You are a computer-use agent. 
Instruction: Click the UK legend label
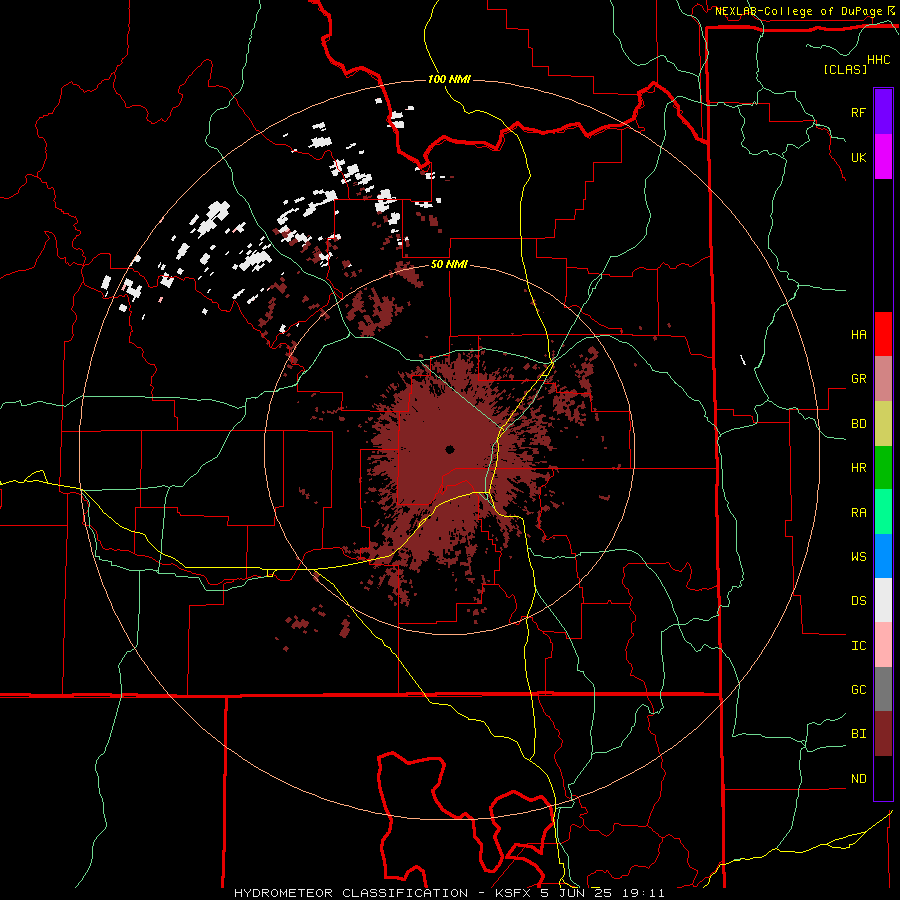pyautogui.click(x=858, y=157)
